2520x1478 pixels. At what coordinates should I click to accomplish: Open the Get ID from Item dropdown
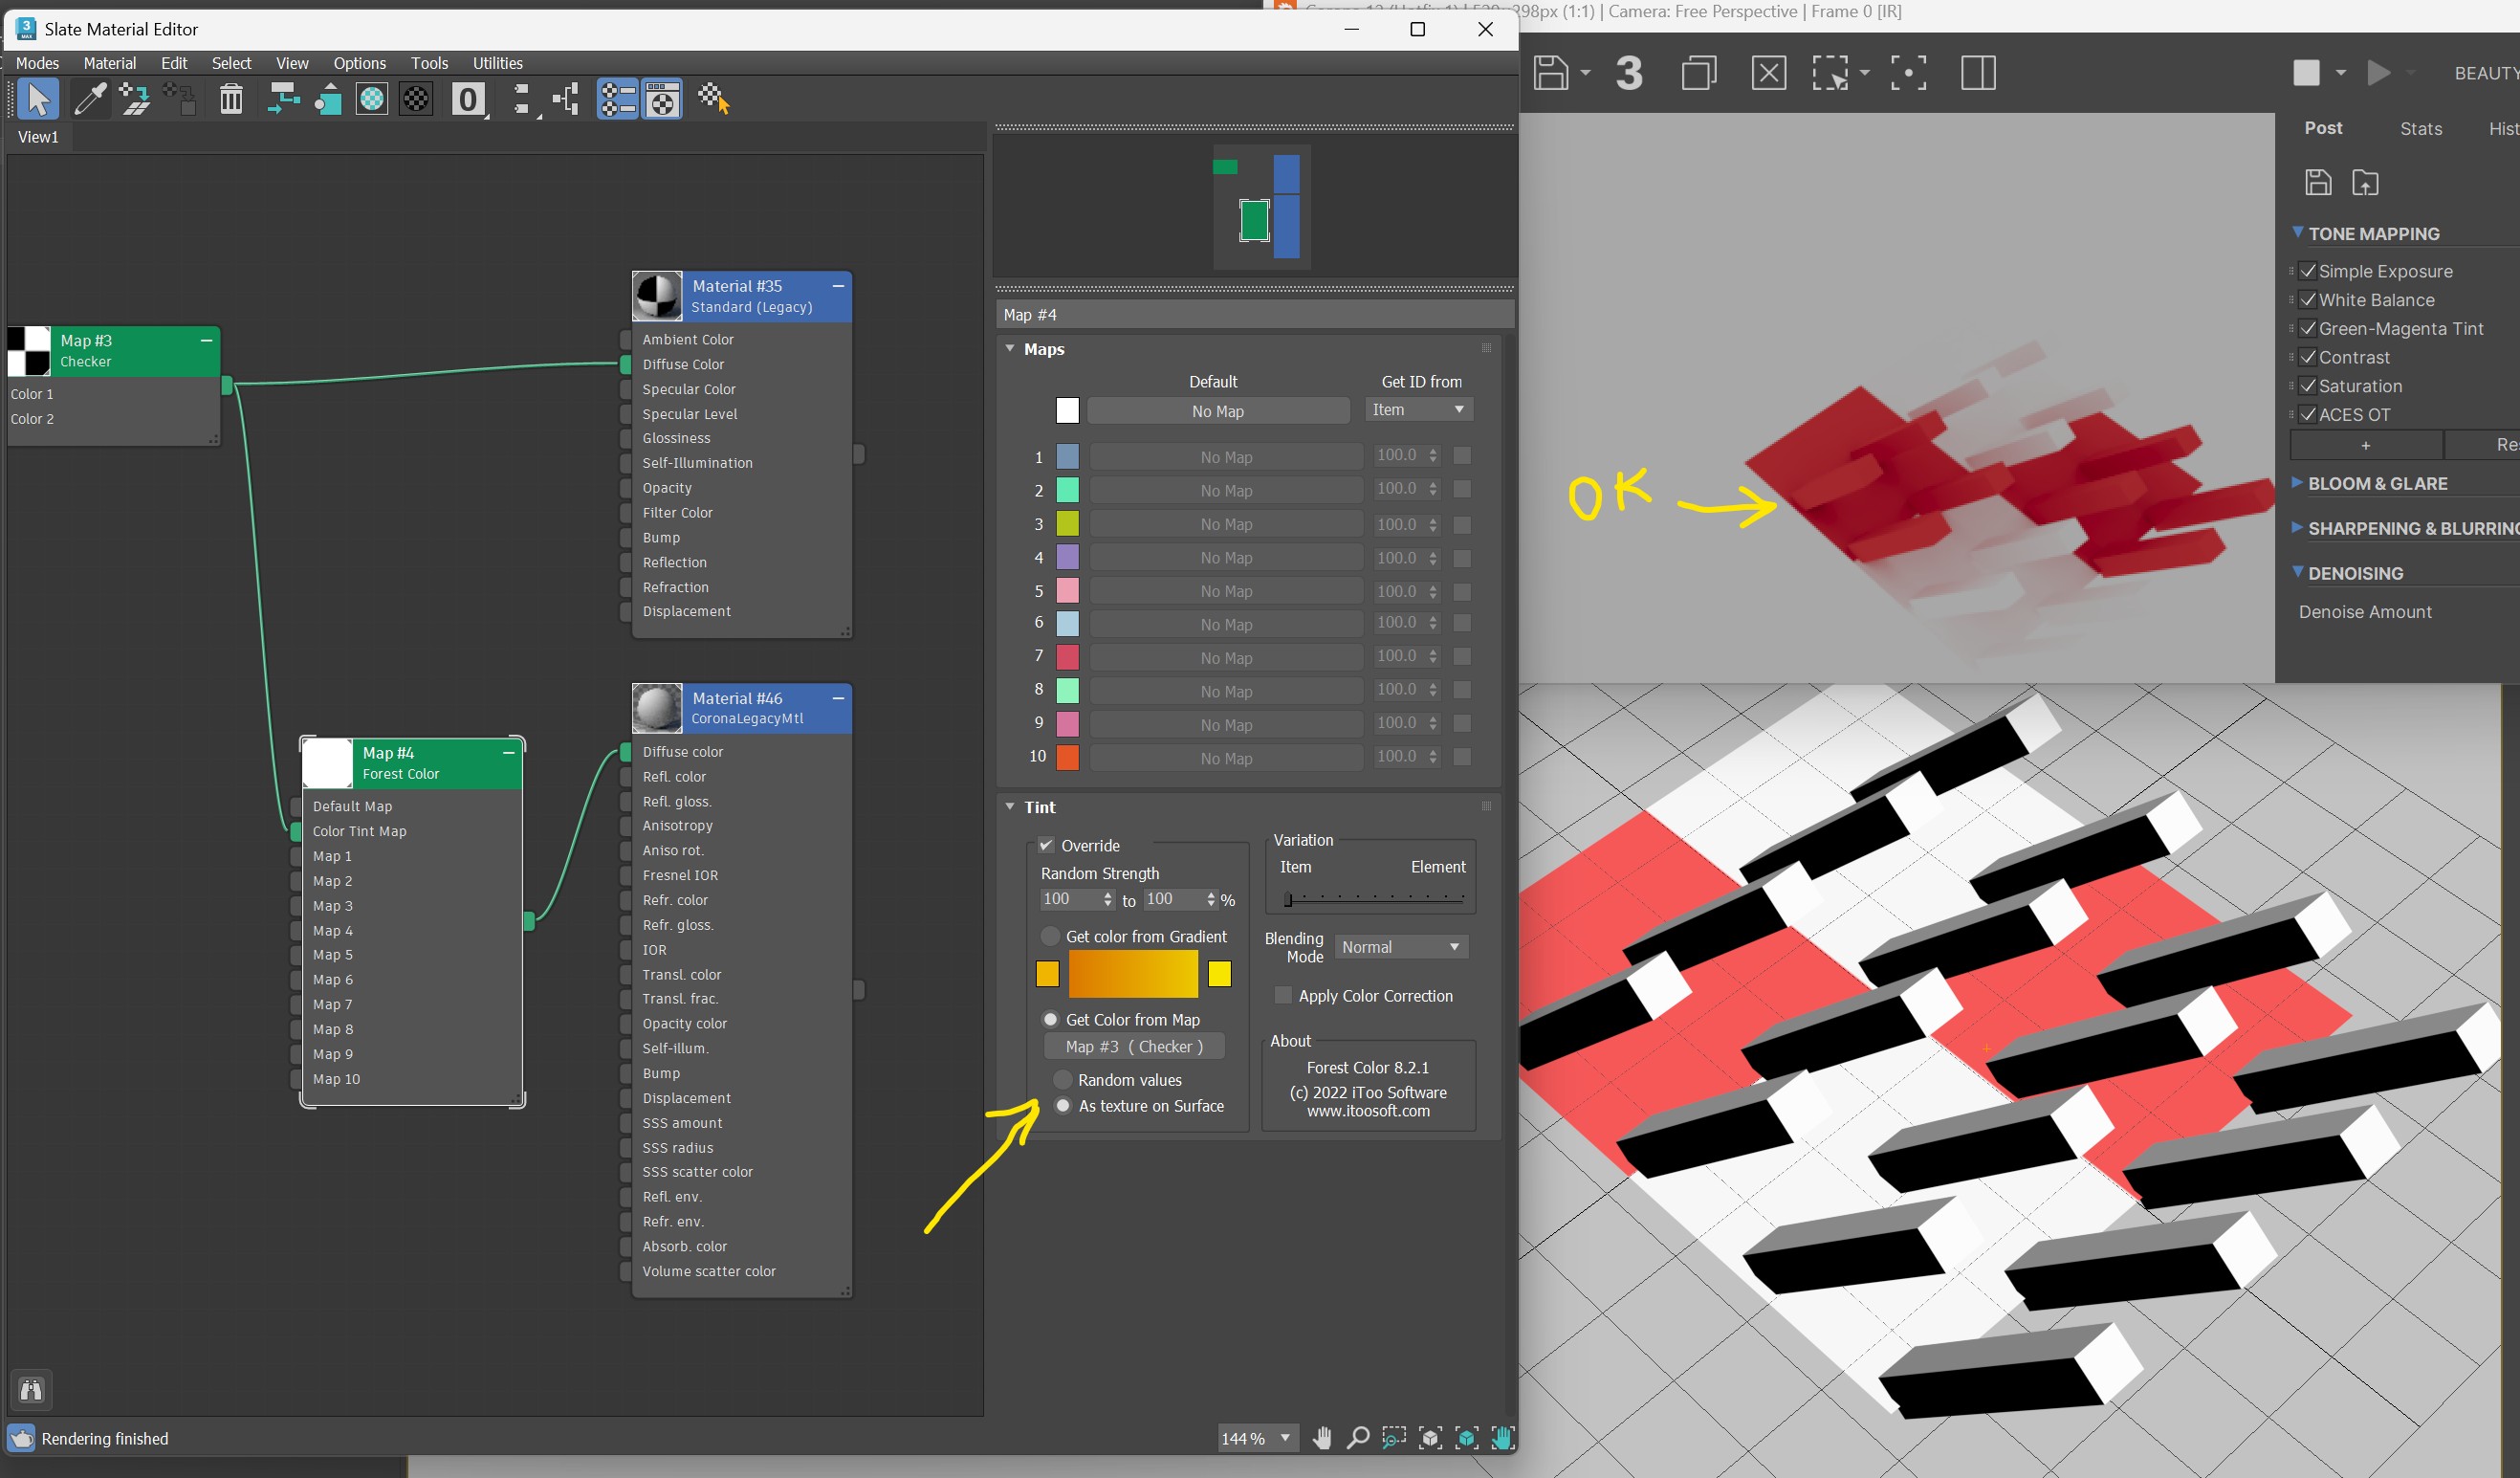click(1418, 410)
